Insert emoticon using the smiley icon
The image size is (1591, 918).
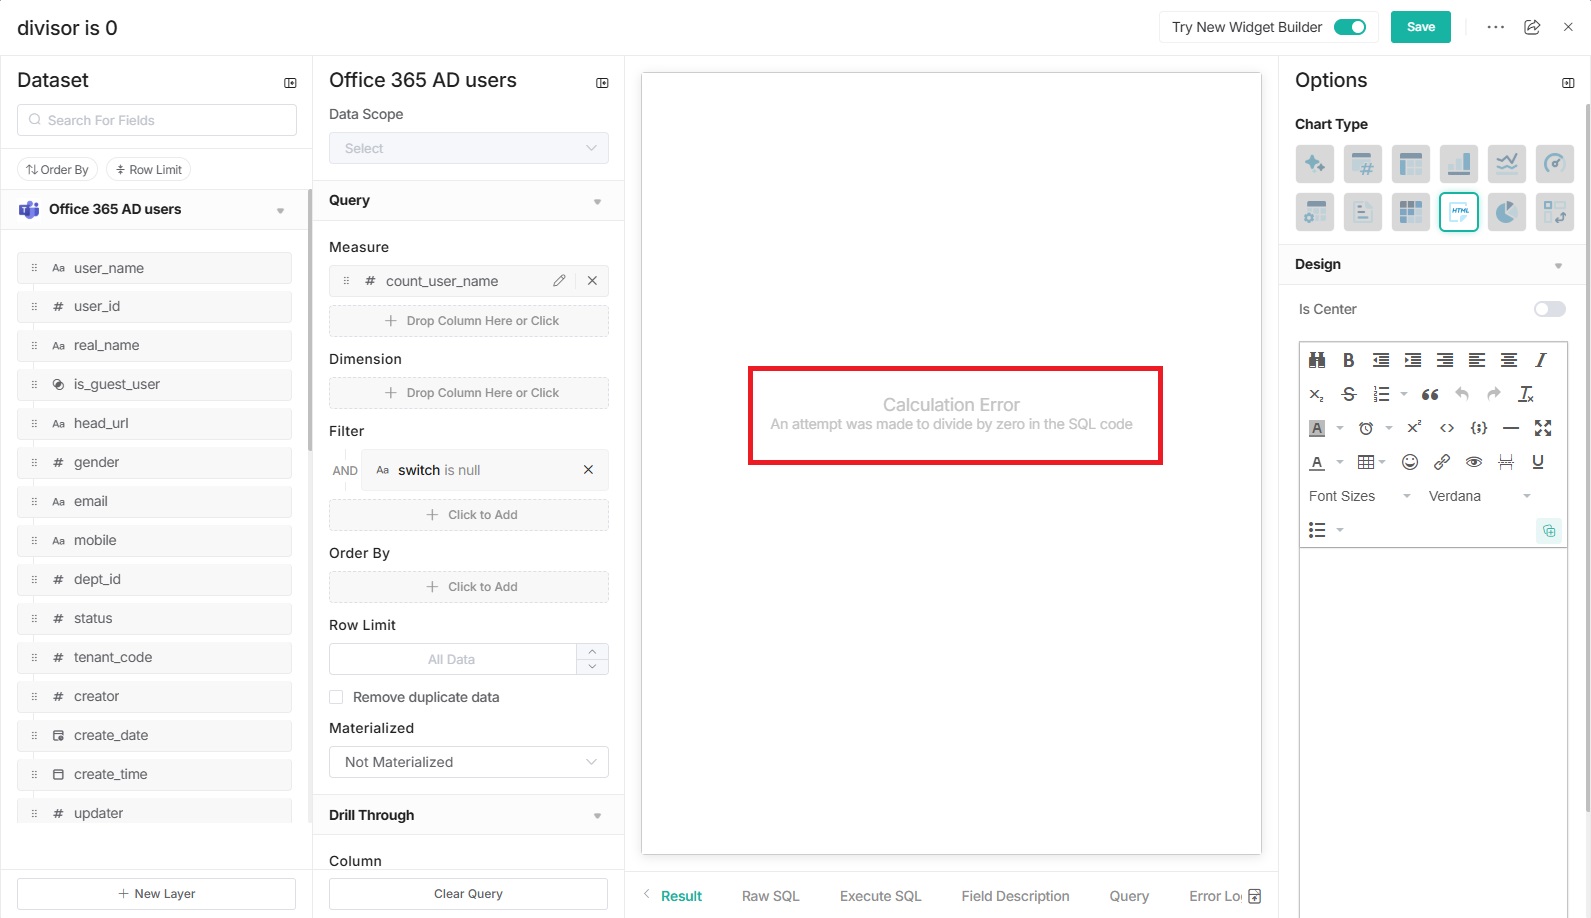click(x=1409, y=462)
